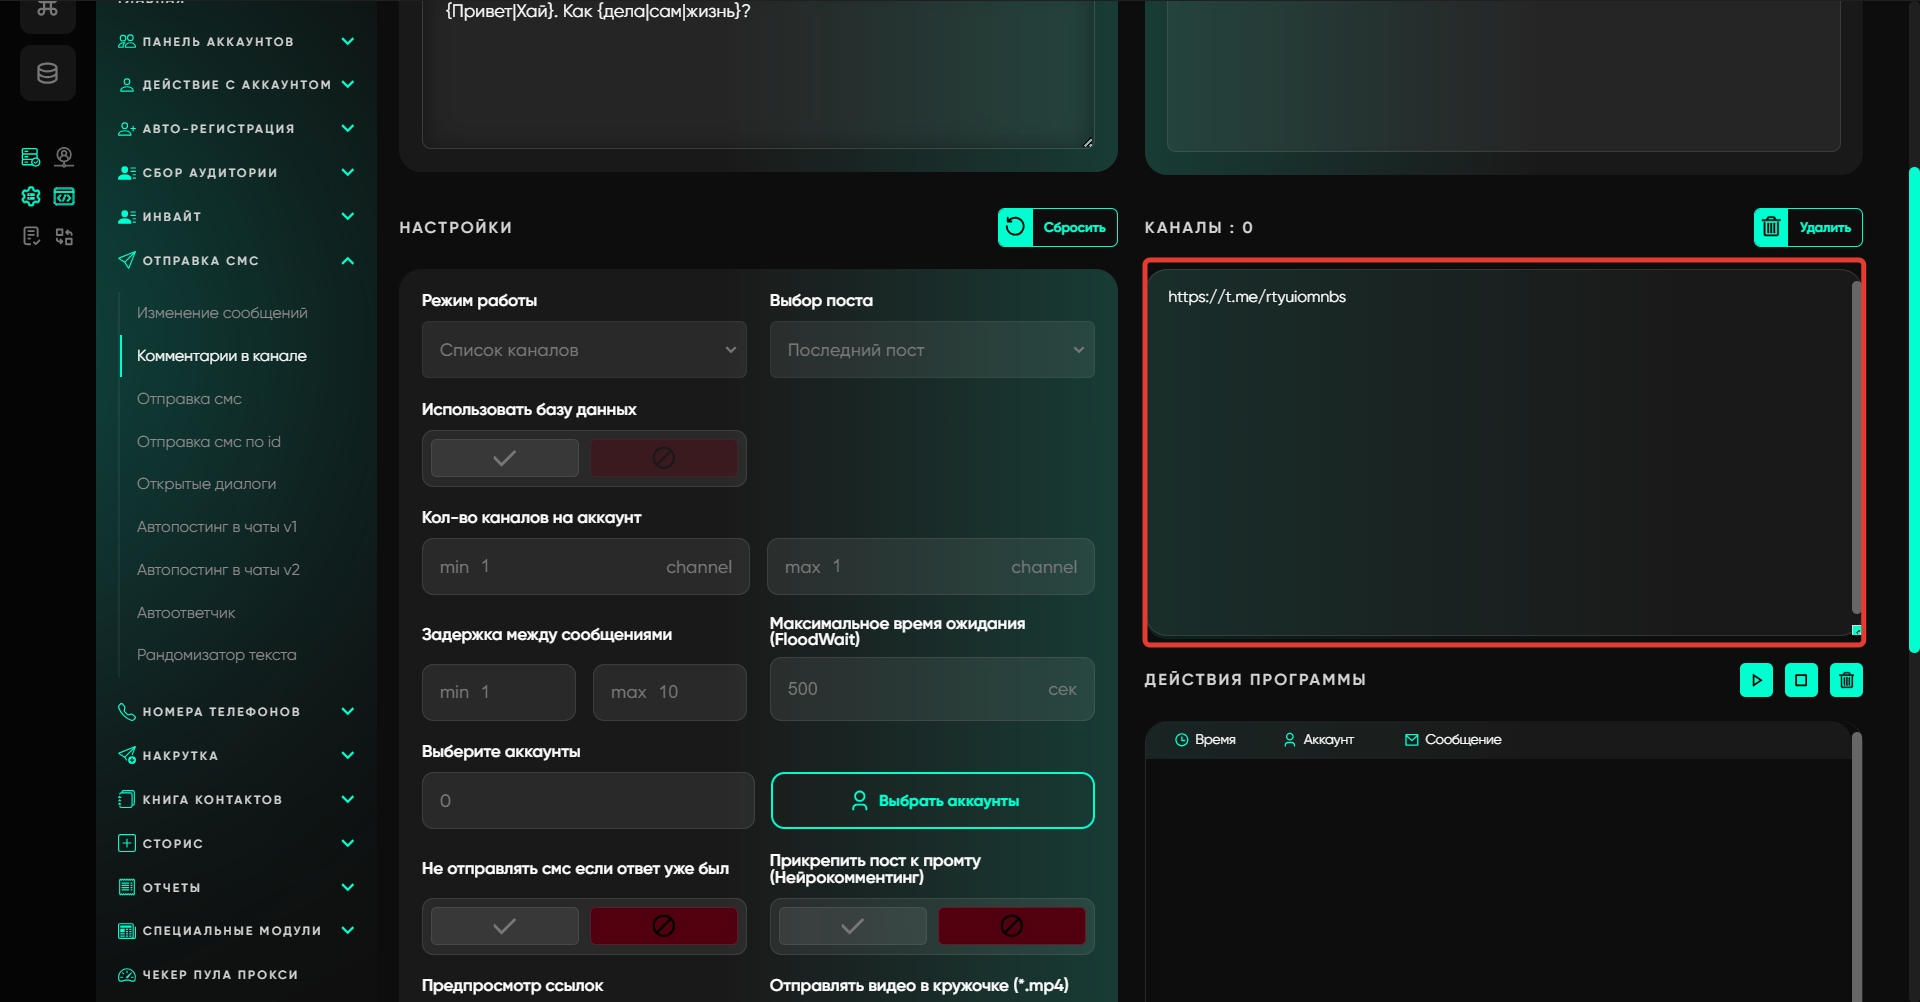Click the 'Выбрать аккаунты' button
This screenshot has width=1920, height=1002.
coord(932,801)
